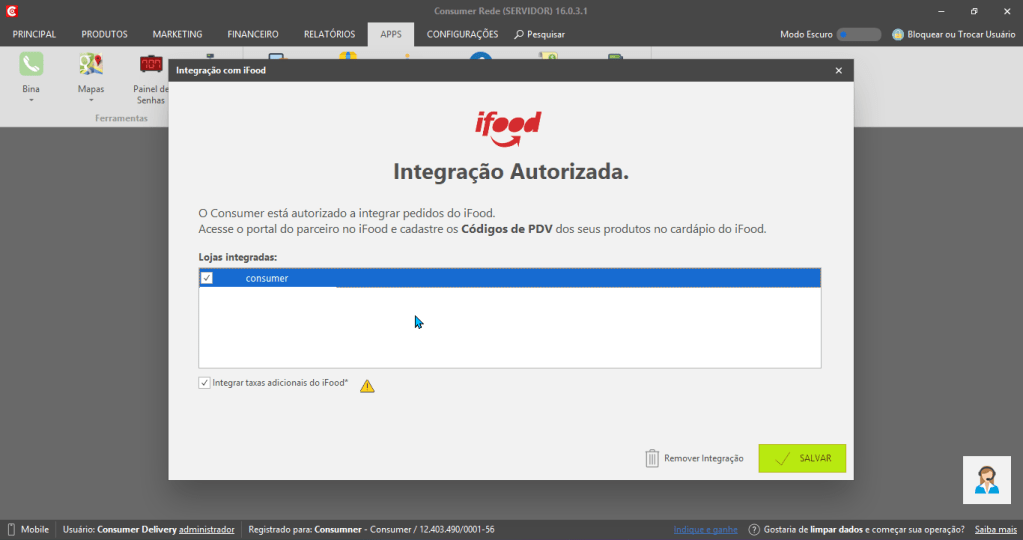
Task: Click the SALVAR button
Action: tap(802, 458)
